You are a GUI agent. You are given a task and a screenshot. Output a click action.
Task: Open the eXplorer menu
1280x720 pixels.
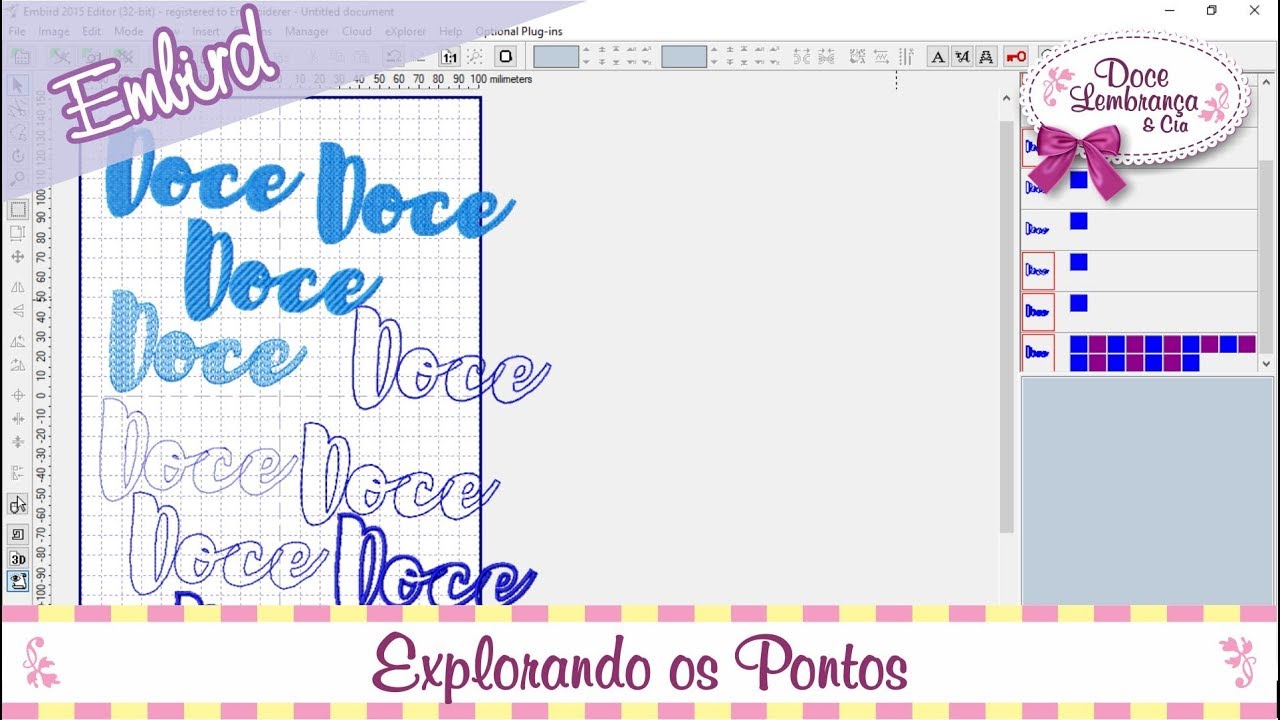tap(407, 31)
